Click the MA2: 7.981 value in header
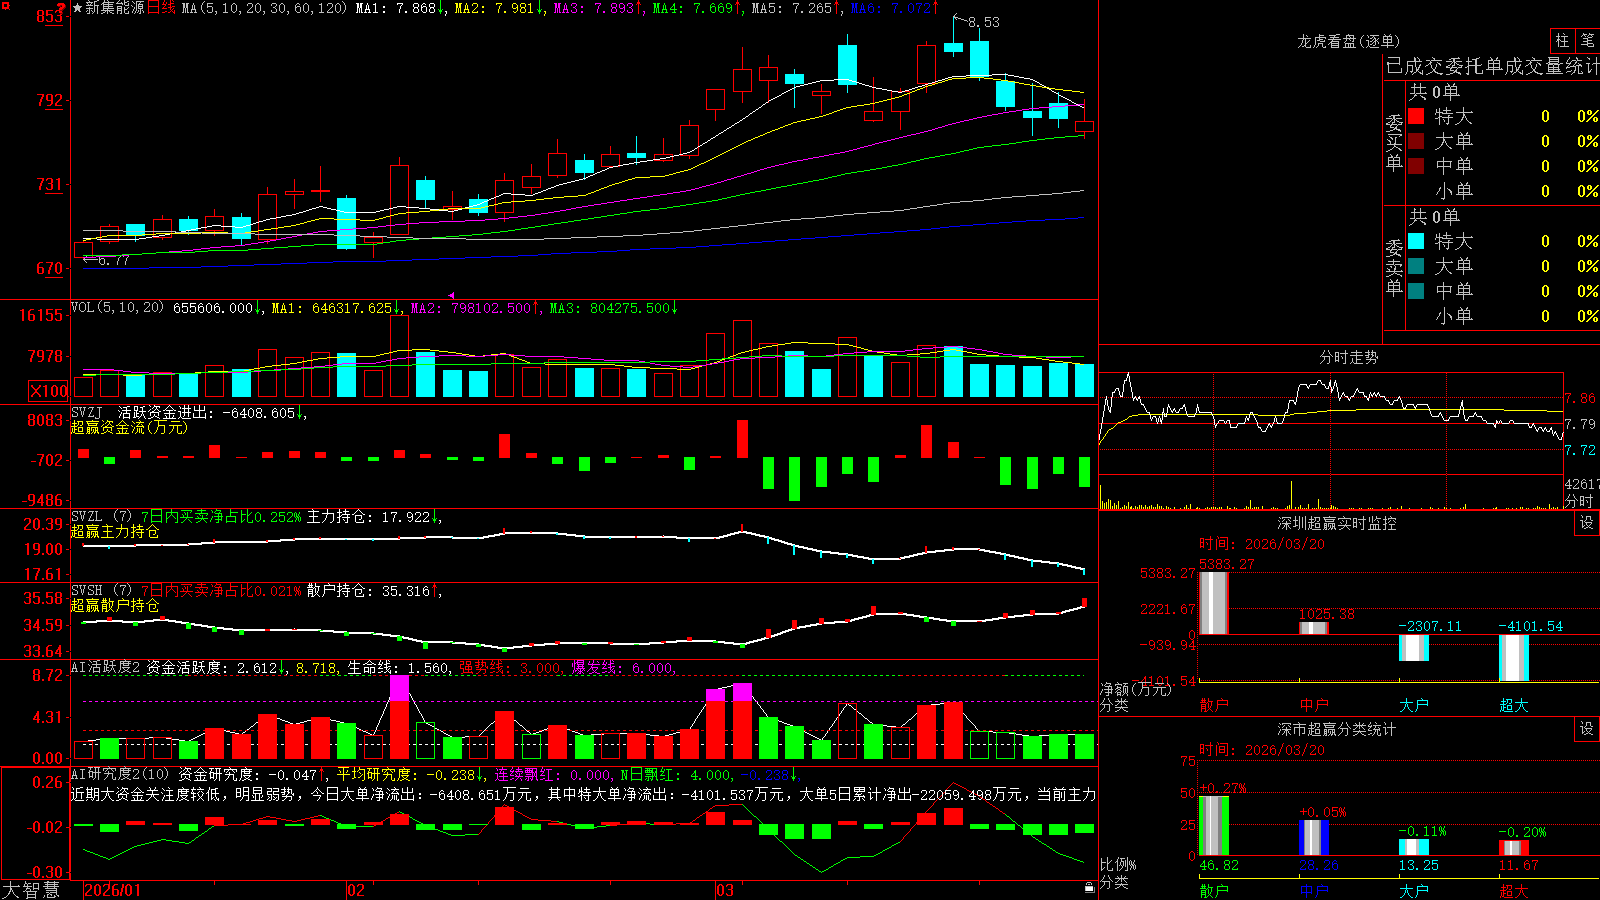Image resolution: width=1600 pixels, height=900 pixels. point(499,8)
